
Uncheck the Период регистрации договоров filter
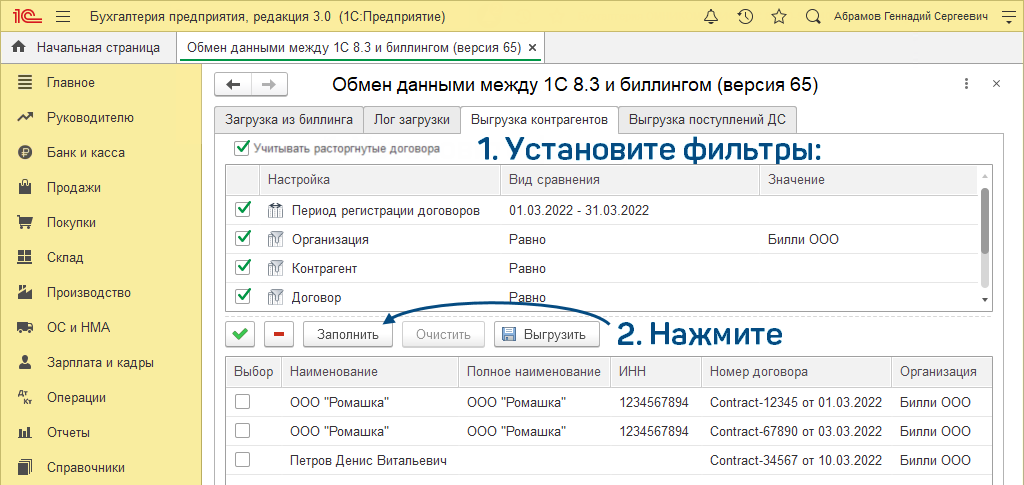tap(243, 210)
